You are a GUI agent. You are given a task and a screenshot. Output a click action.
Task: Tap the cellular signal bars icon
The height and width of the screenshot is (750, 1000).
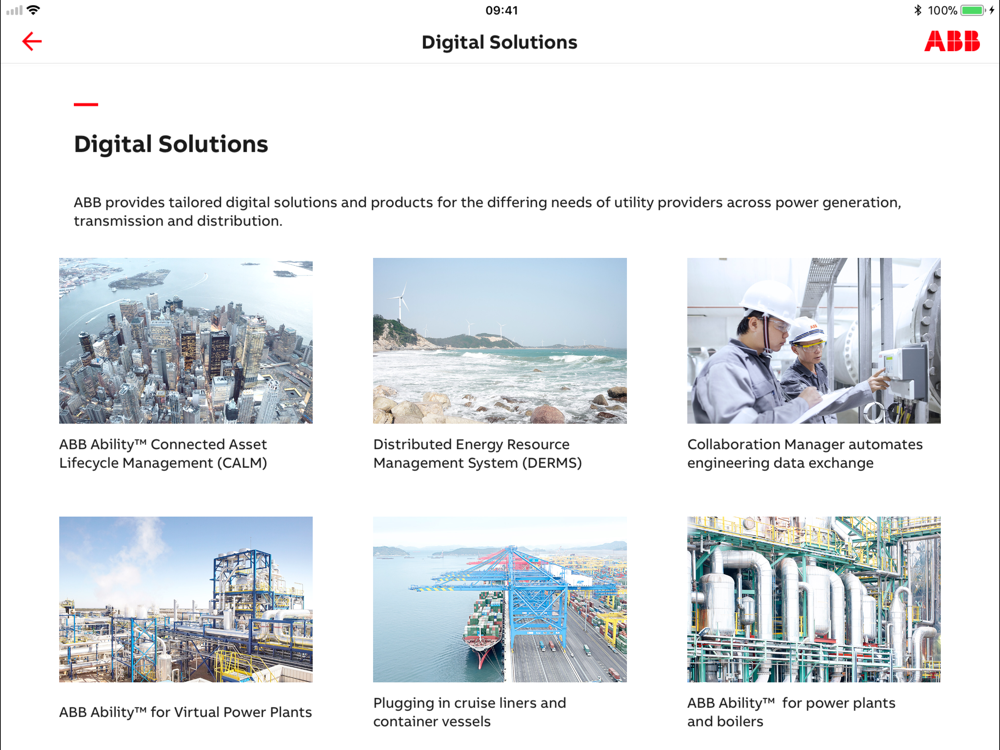pyautogui.click(x=14, y=10)
